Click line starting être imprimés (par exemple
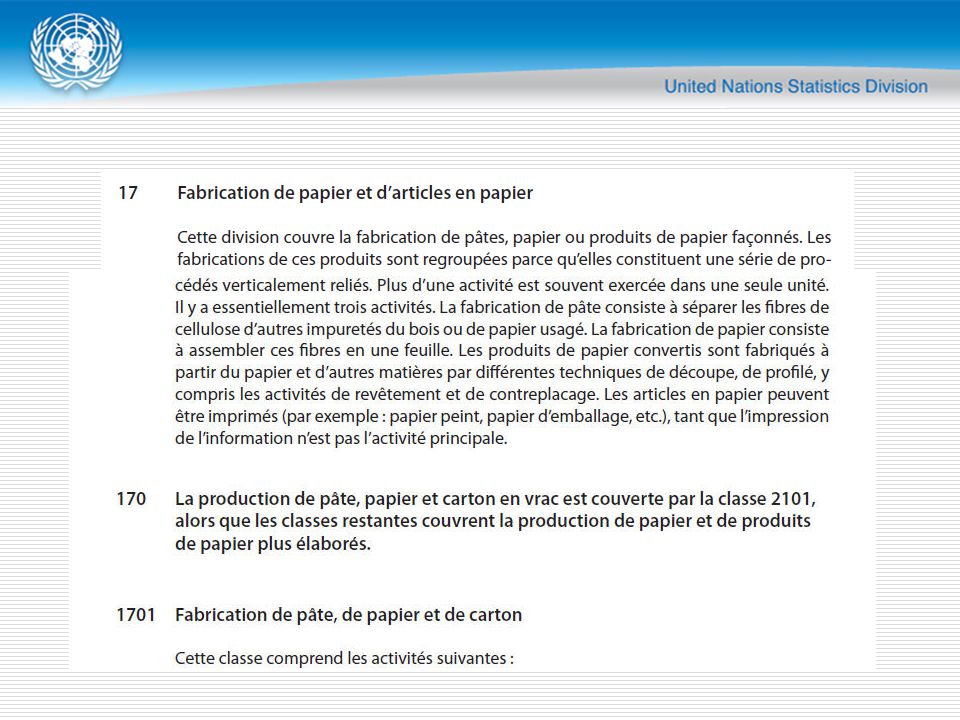960x720 pixels. (502, 416)
